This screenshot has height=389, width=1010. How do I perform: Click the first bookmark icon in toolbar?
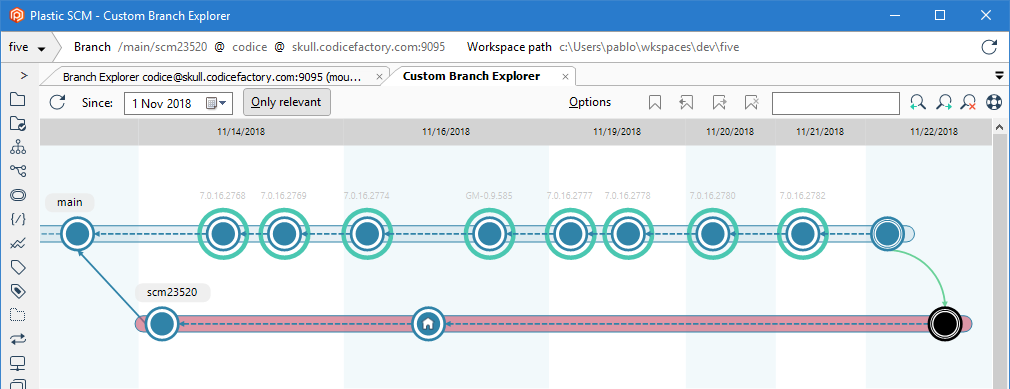(x=655, y=102)
